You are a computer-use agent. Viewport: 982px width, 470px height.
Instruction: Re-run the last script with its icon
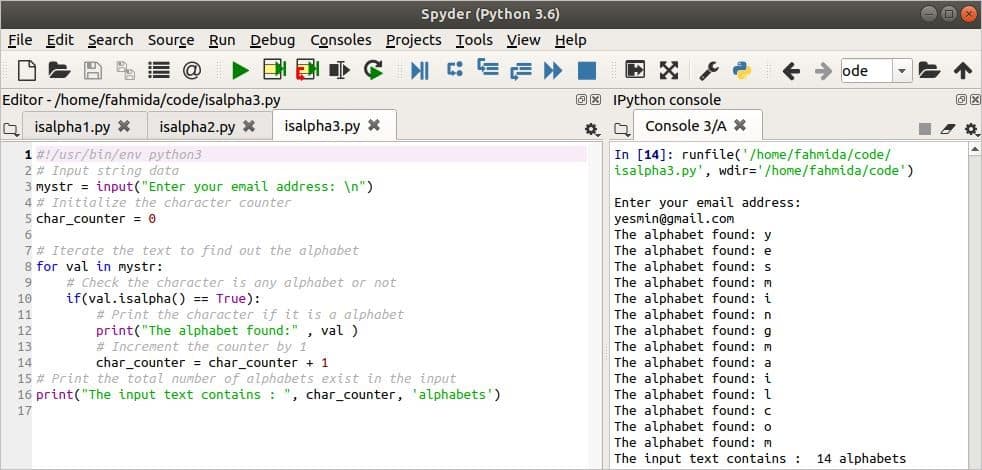[373, 70]
